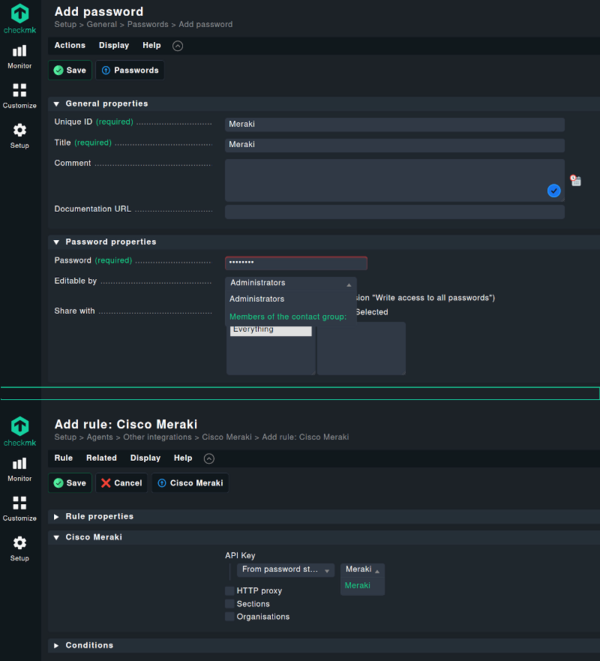Tick the Sections checkbox
This screenshot has height=661, width=600.
click(230, 604)
